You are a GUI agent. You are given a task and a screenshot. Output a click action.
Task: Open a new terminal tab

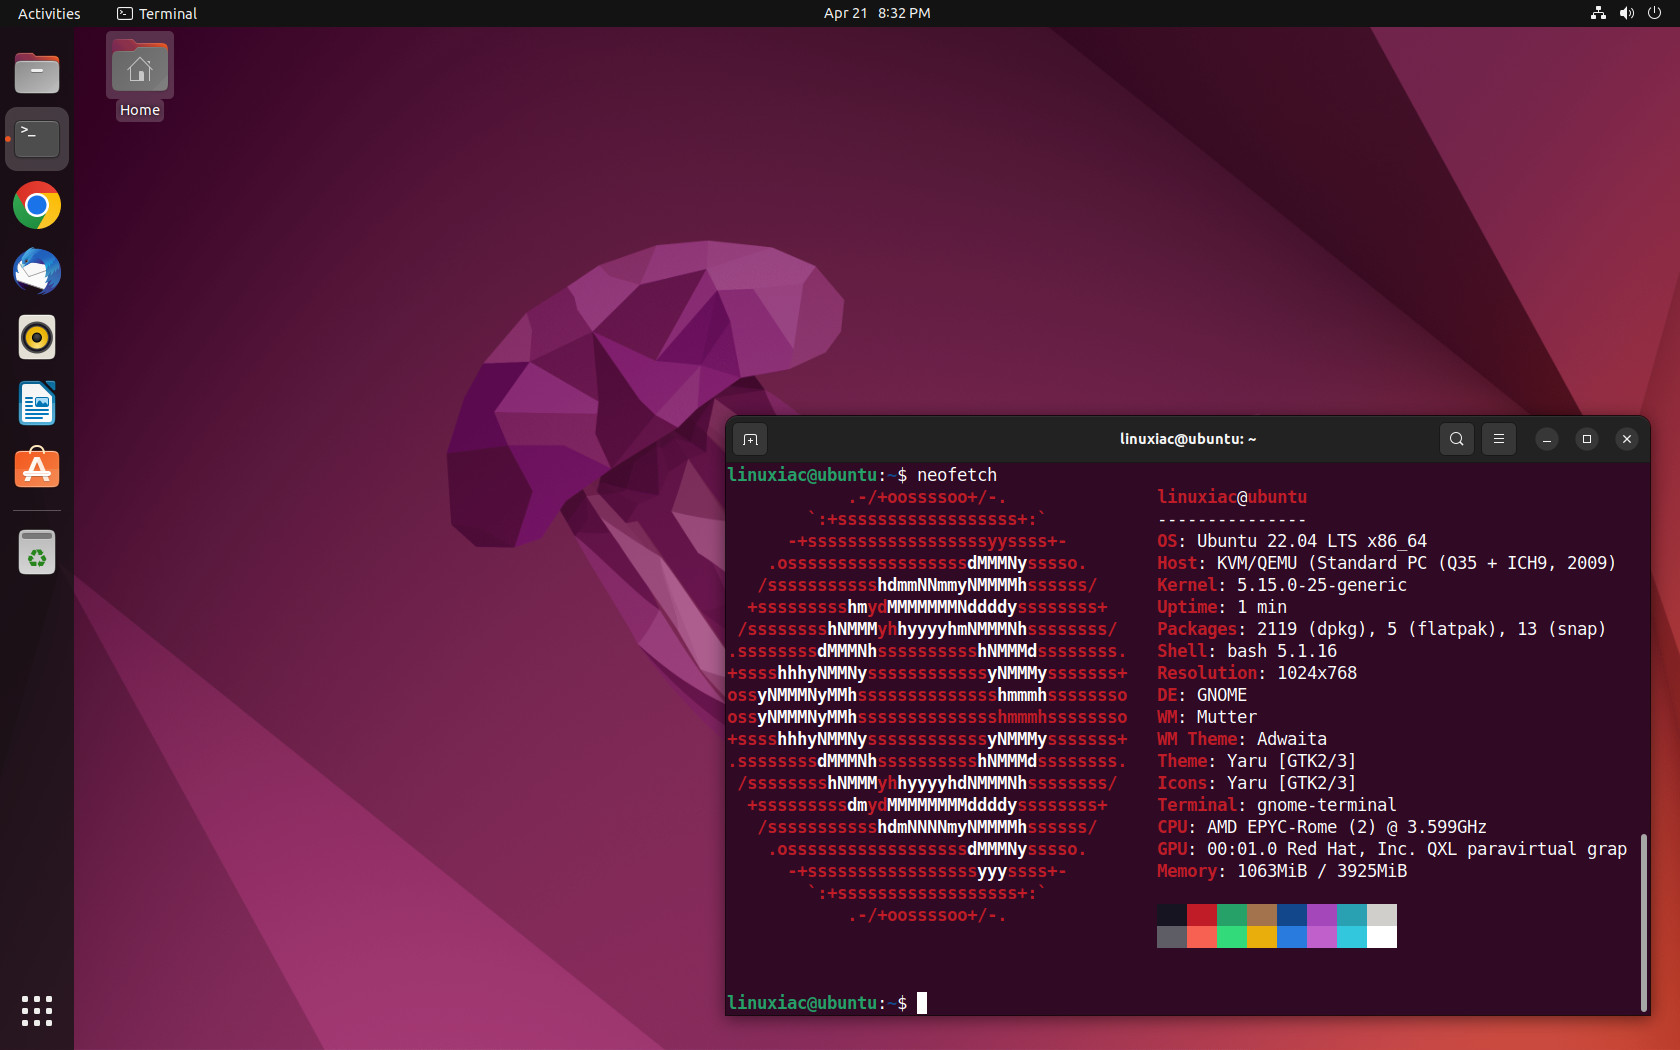(751, 439)
